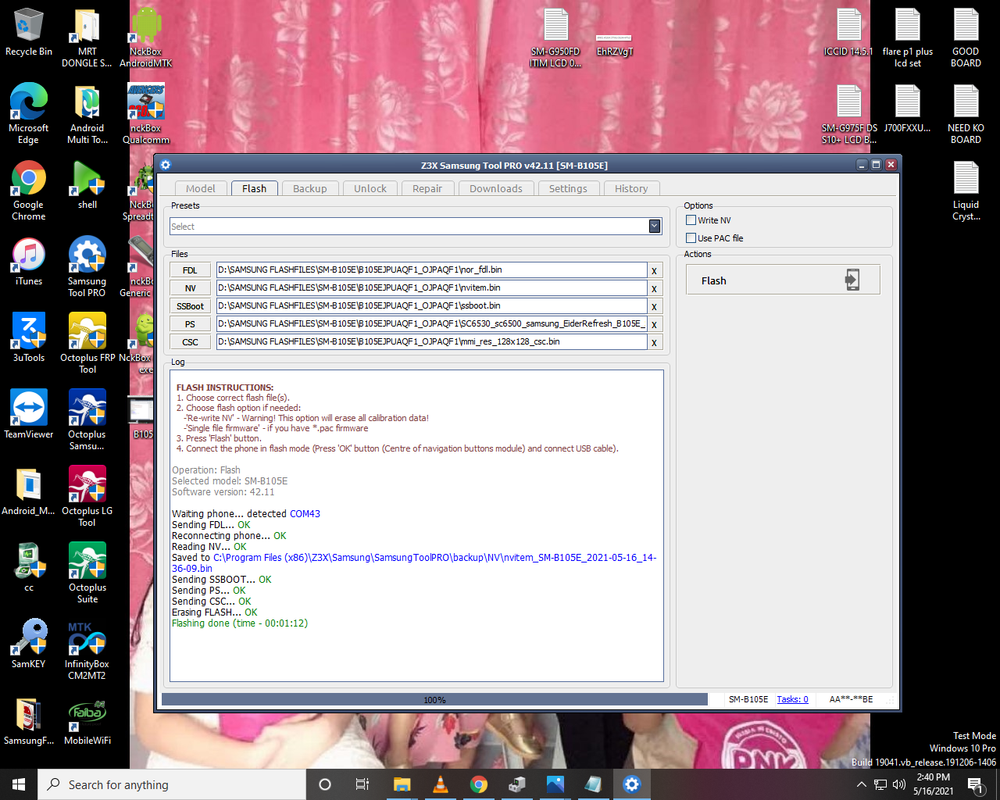
Task: Open NEED KO BOARD text file
Action: pos(966,114)
